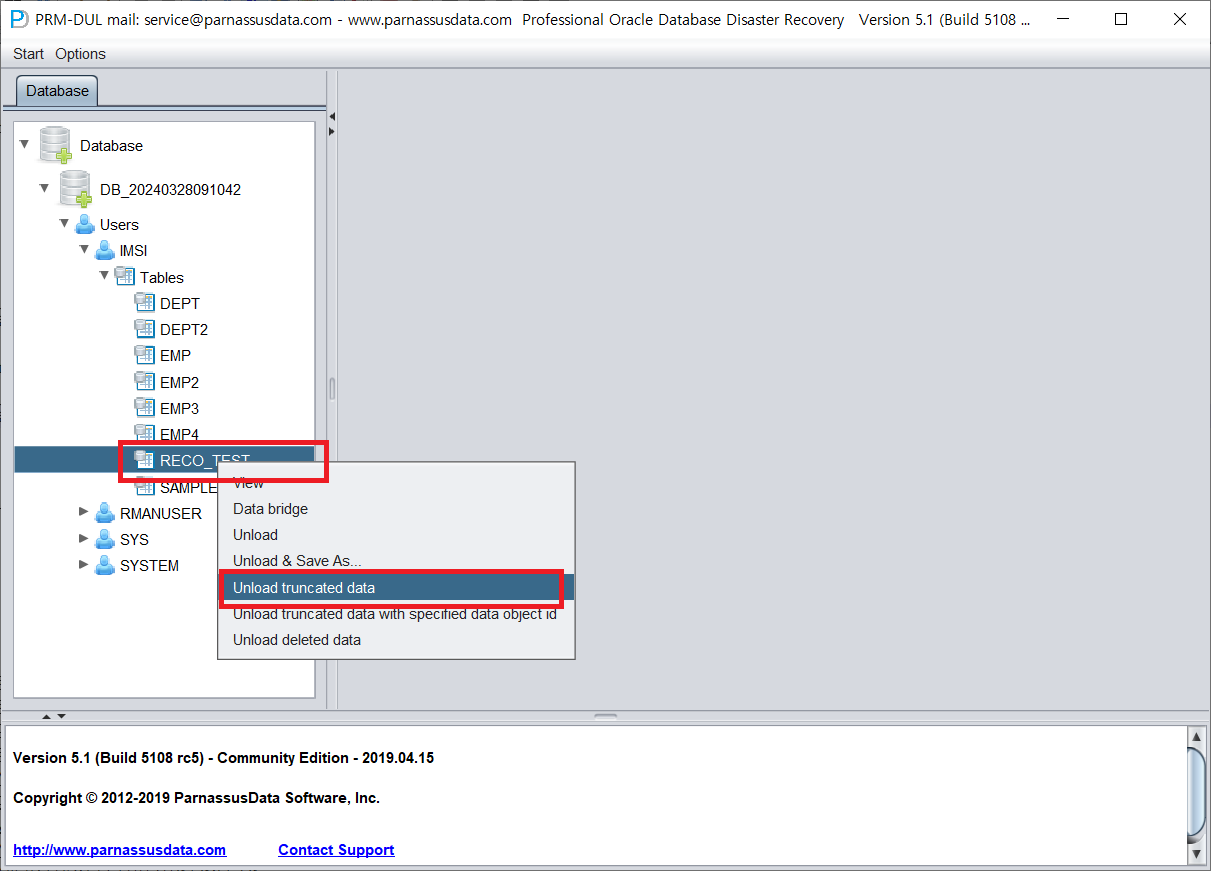Collapse the IMSI user node
The image size is (1211, 871).
point(84,249)
